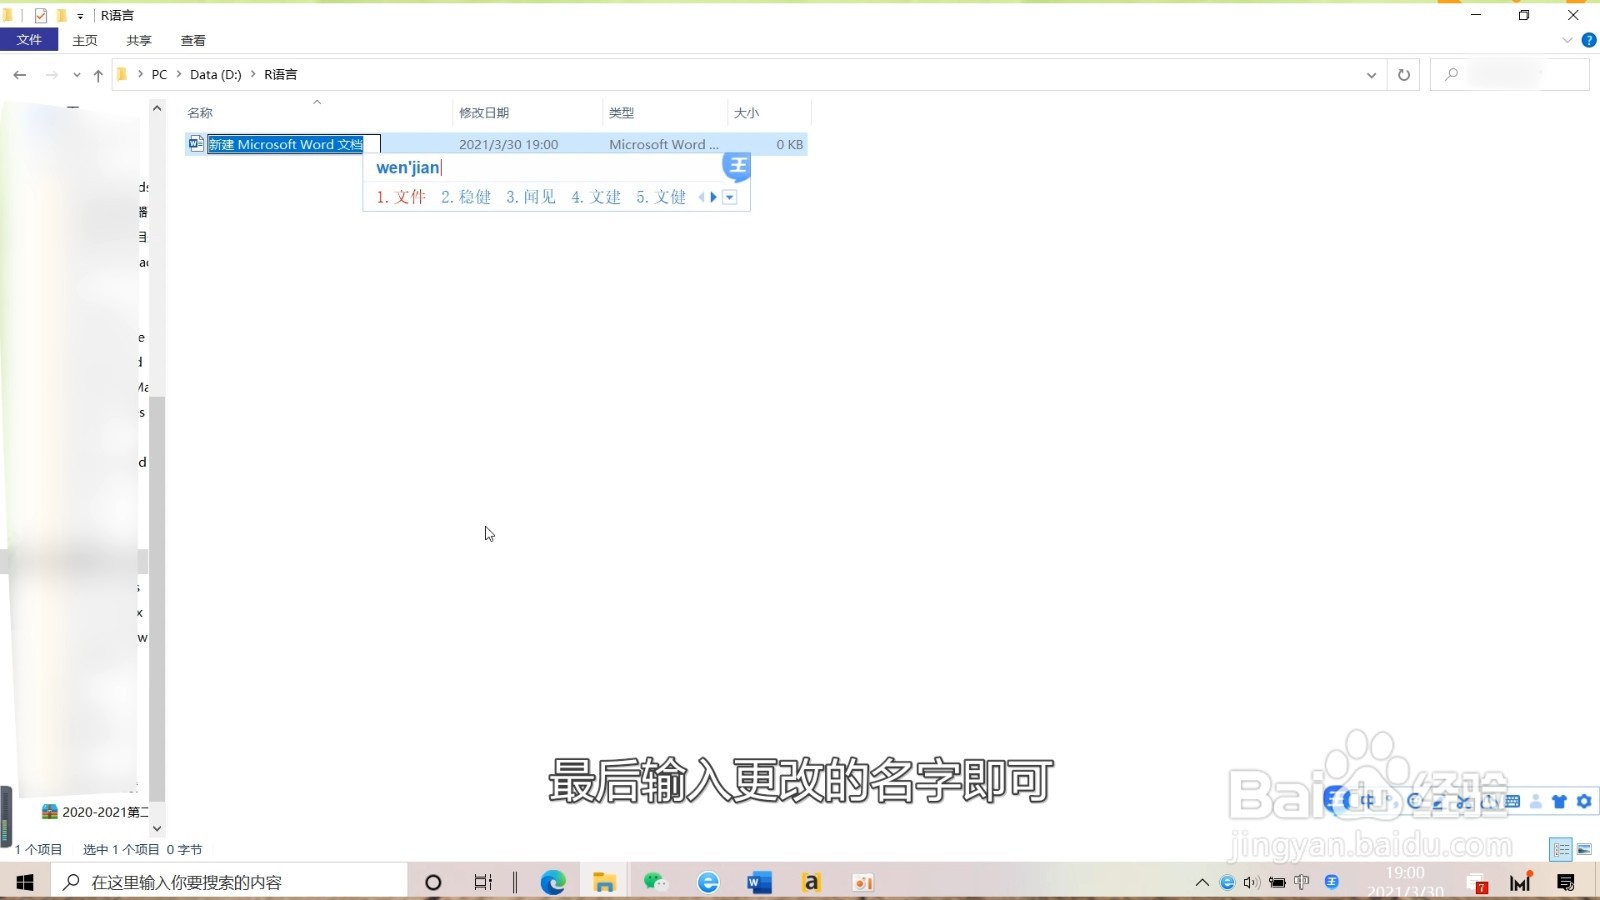The width and height of the screenshot is (1600, 900).
Task: Click the Properties checkmark quick-access icon
Action: pos(41,15)
